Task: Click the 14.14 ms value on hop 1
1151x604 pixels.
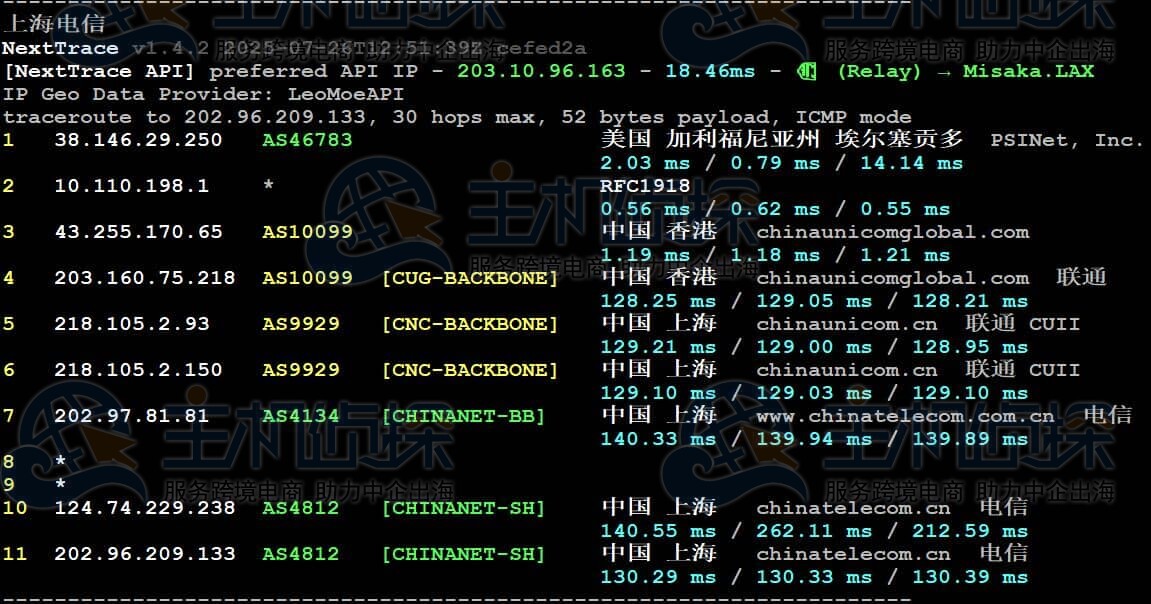Action: pyautogui.click(x=911, y=163)
